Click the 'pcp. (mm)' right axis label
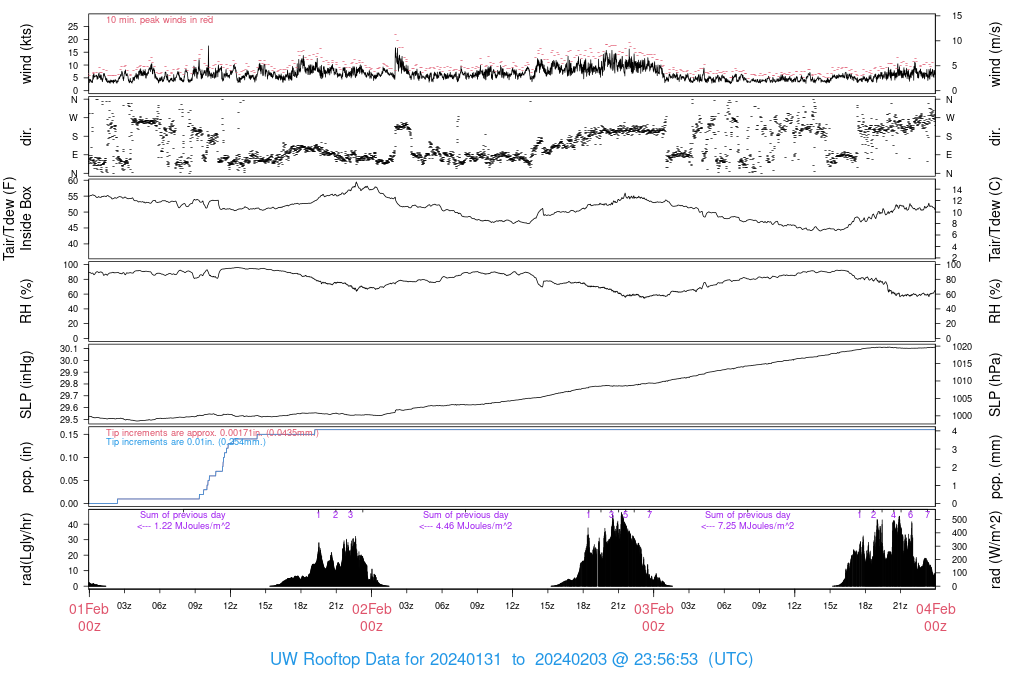1024x700 pixels. click(996, 466)
